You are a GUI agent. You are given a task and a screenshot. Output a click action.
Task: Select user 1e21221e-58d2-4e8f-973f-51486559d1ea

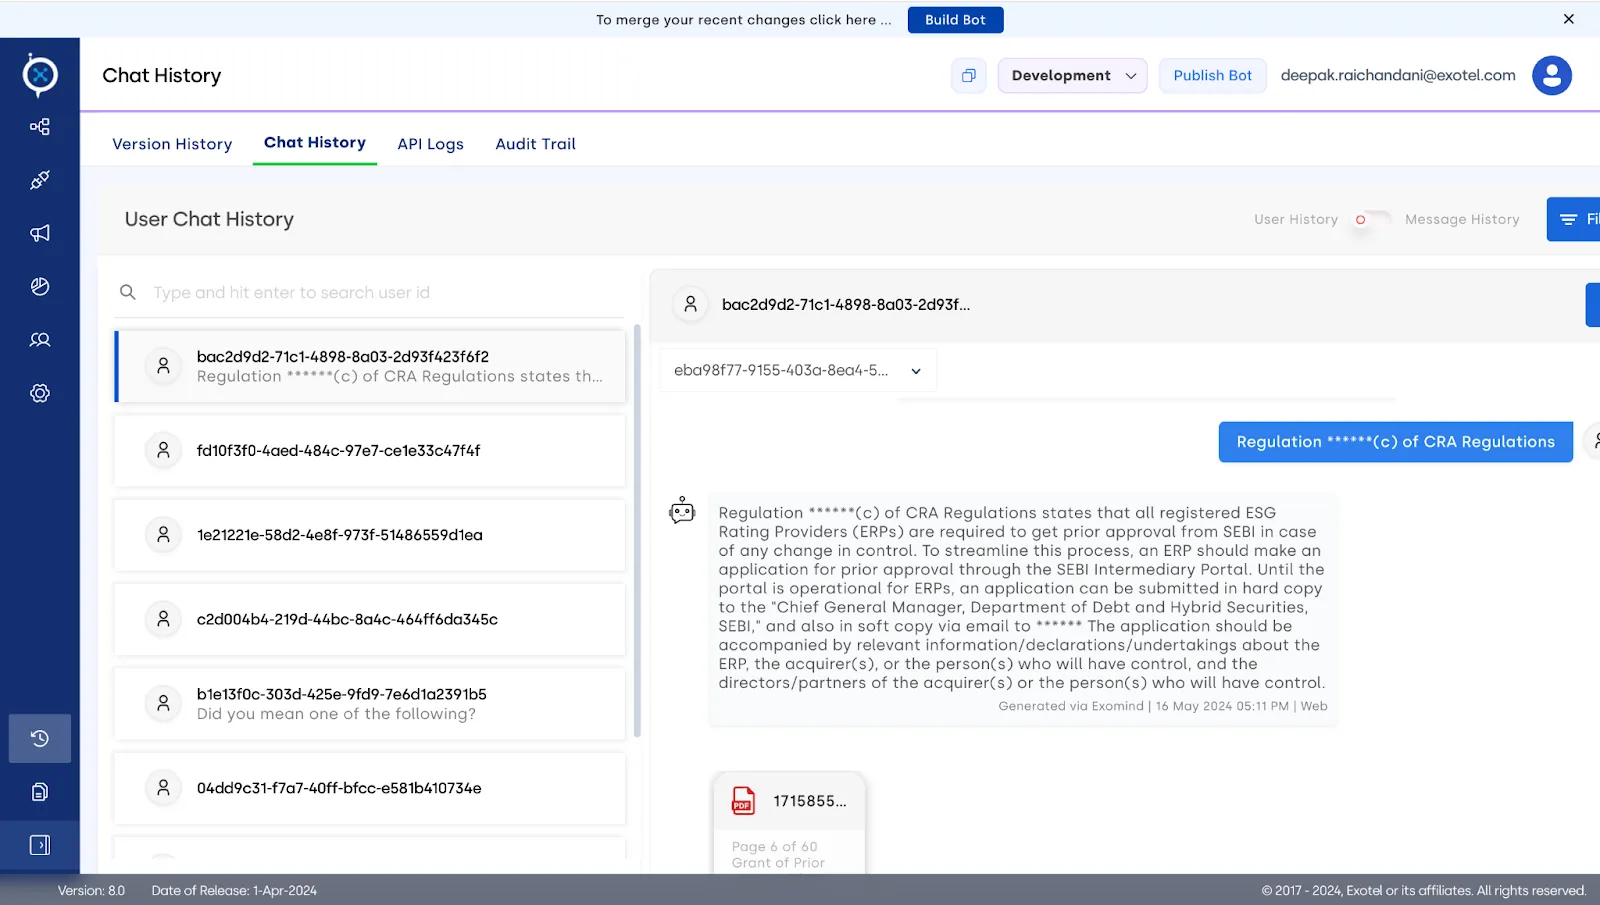coord(370,535)
